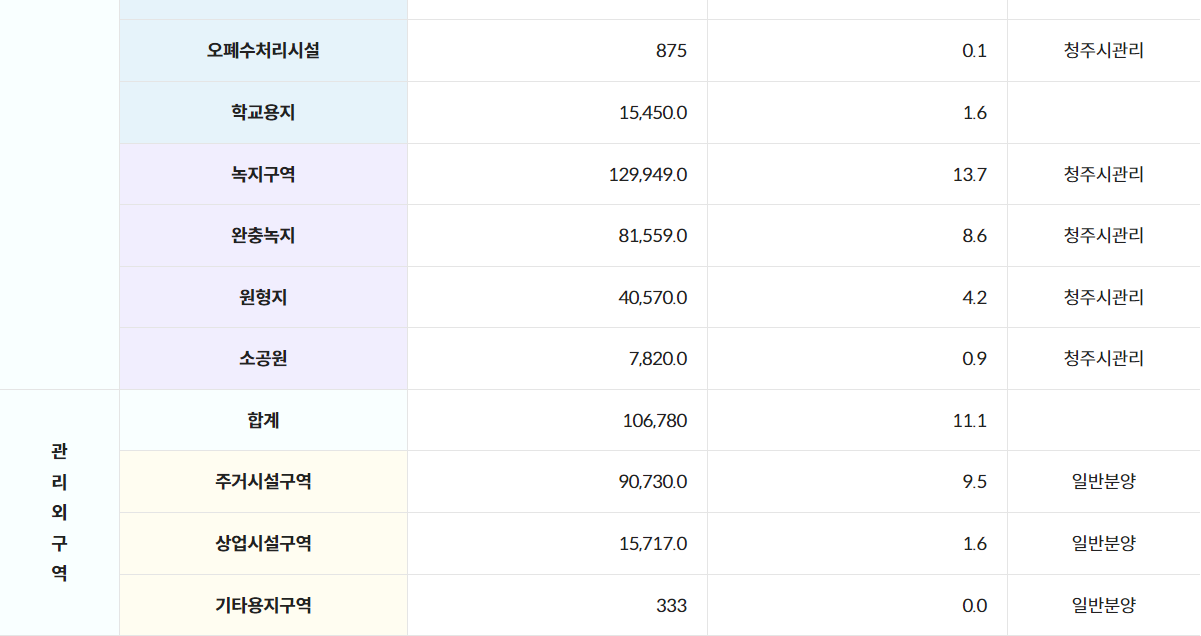The image size is (1201, 636).
Task: Click the 13.7 percentage cell
Action: click(x=969, y=174)
